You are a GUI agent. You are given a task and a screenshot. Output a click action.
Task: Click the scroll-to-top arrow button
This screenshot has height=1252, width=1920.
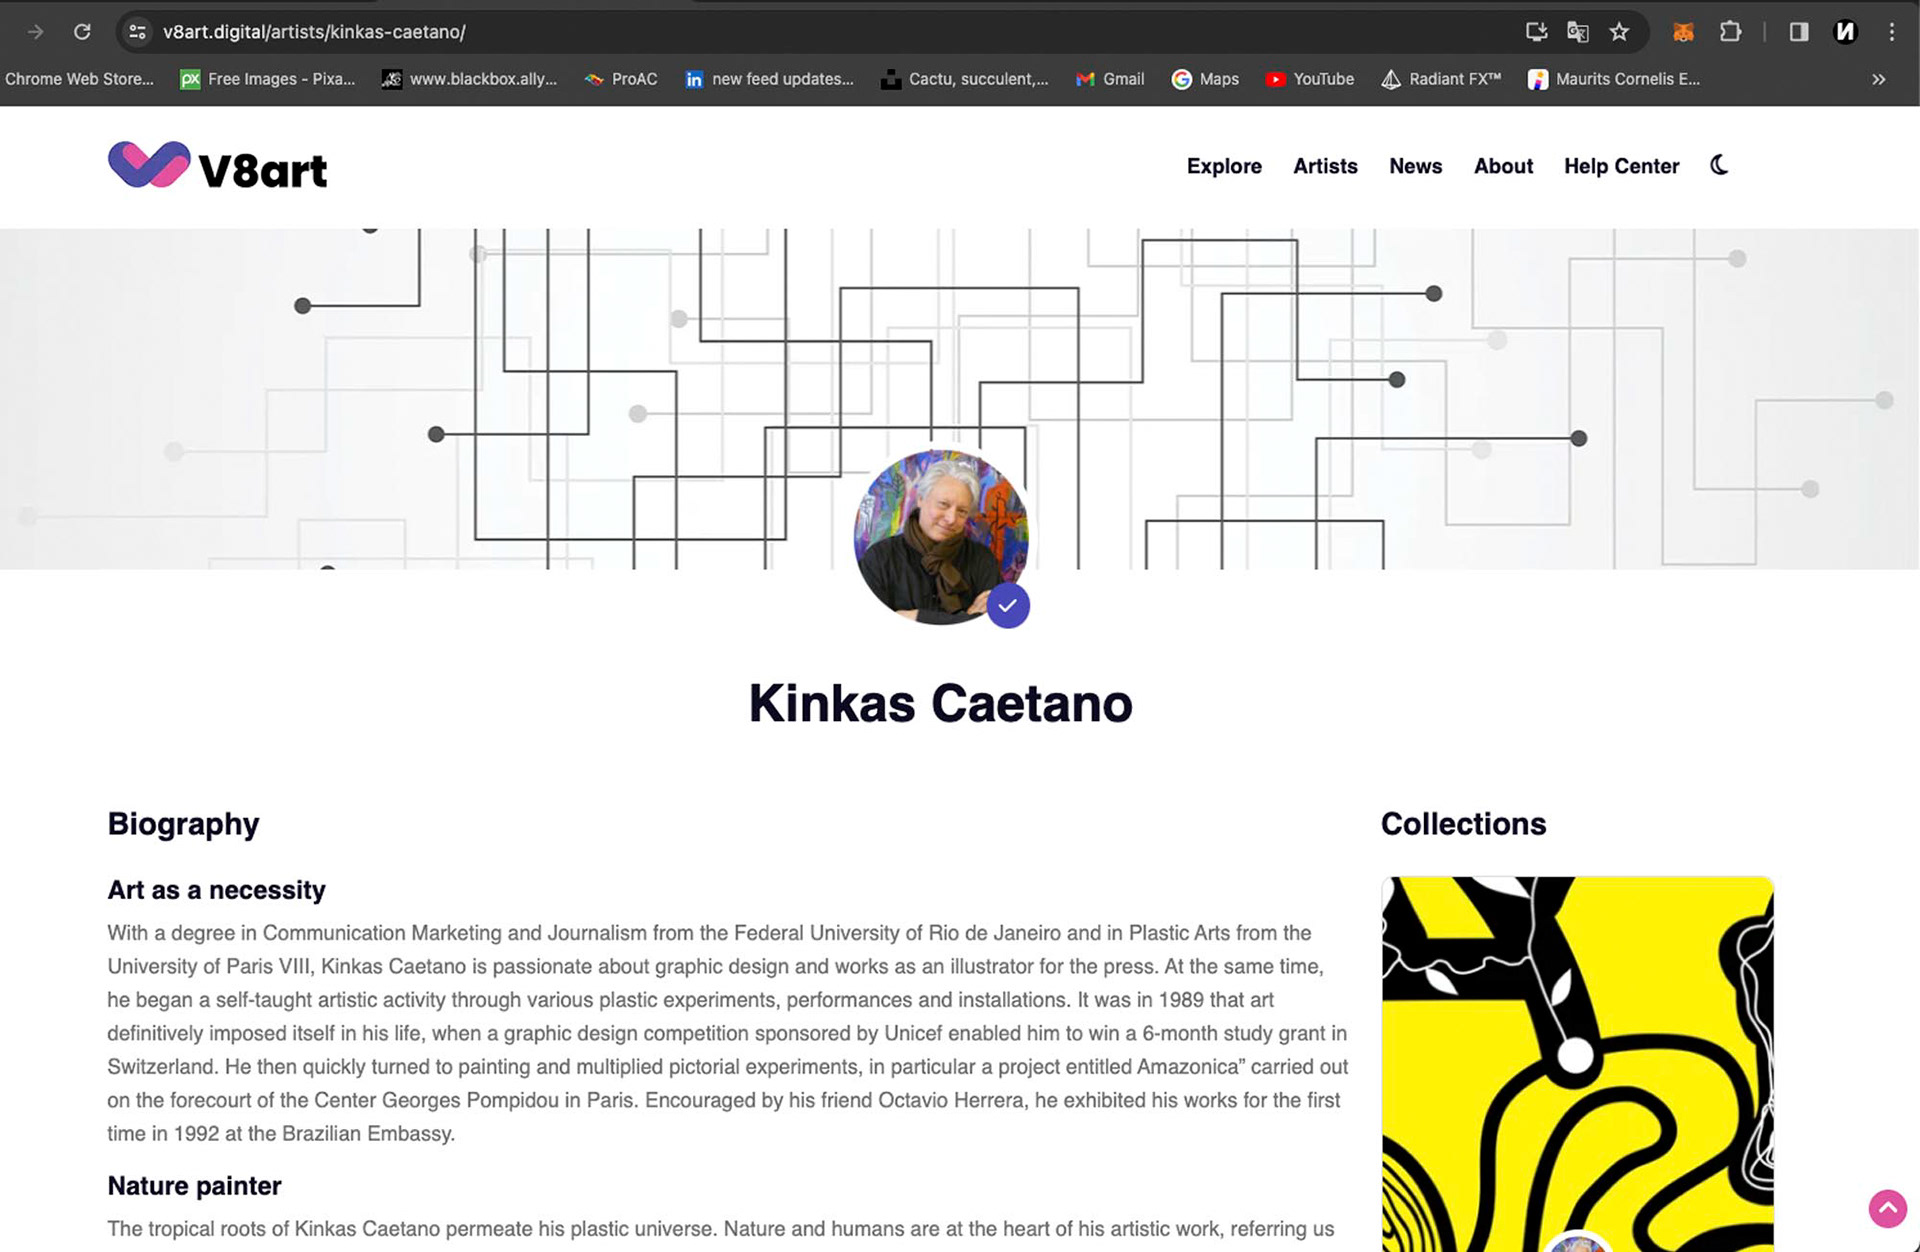(1887, 1208)
